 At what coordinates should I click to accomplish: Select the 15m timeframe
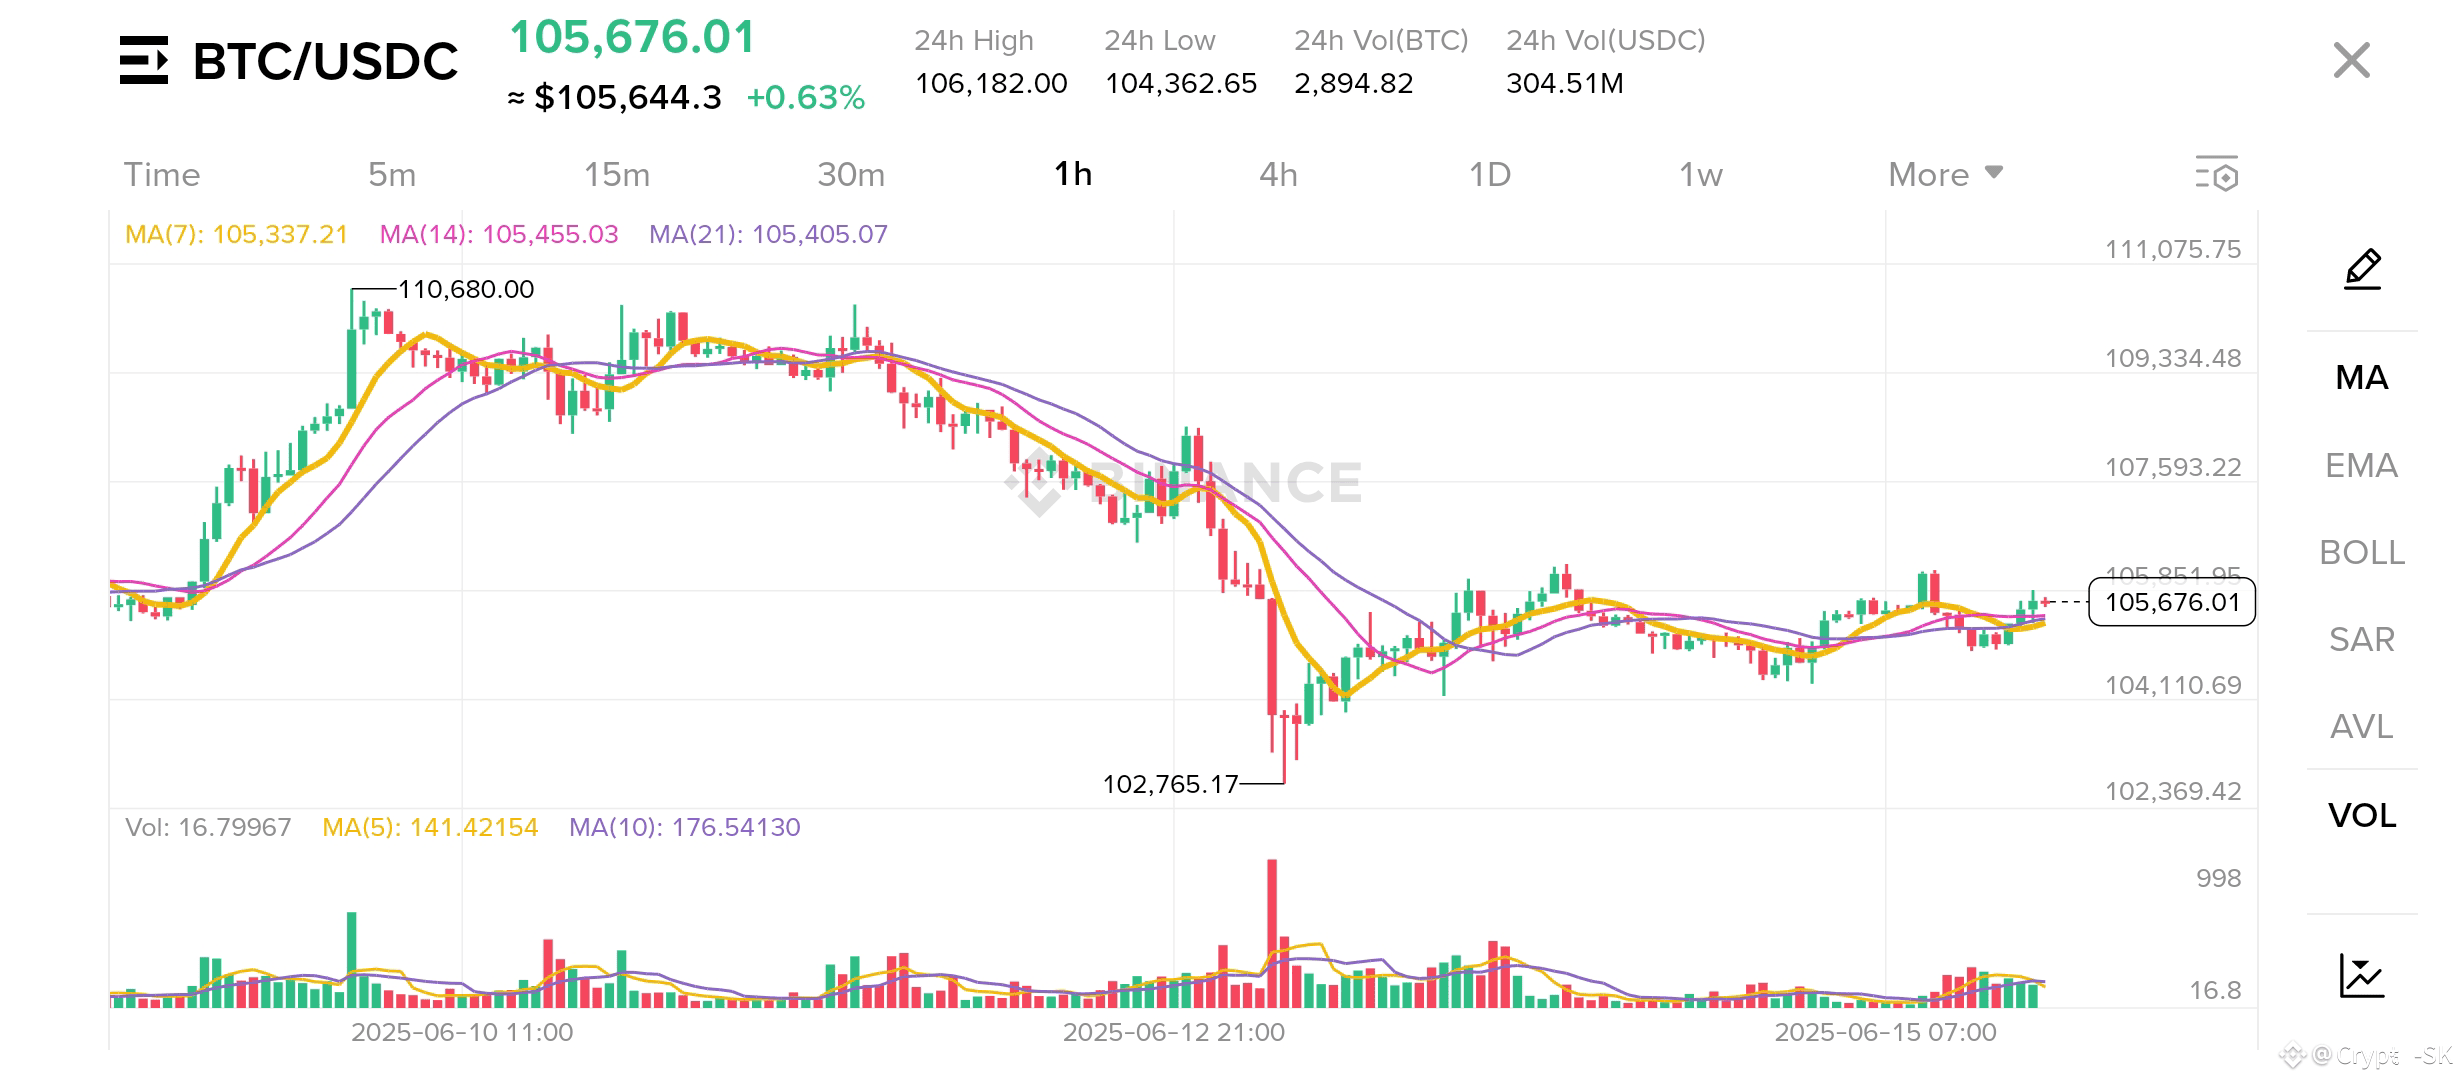point(617,174)
